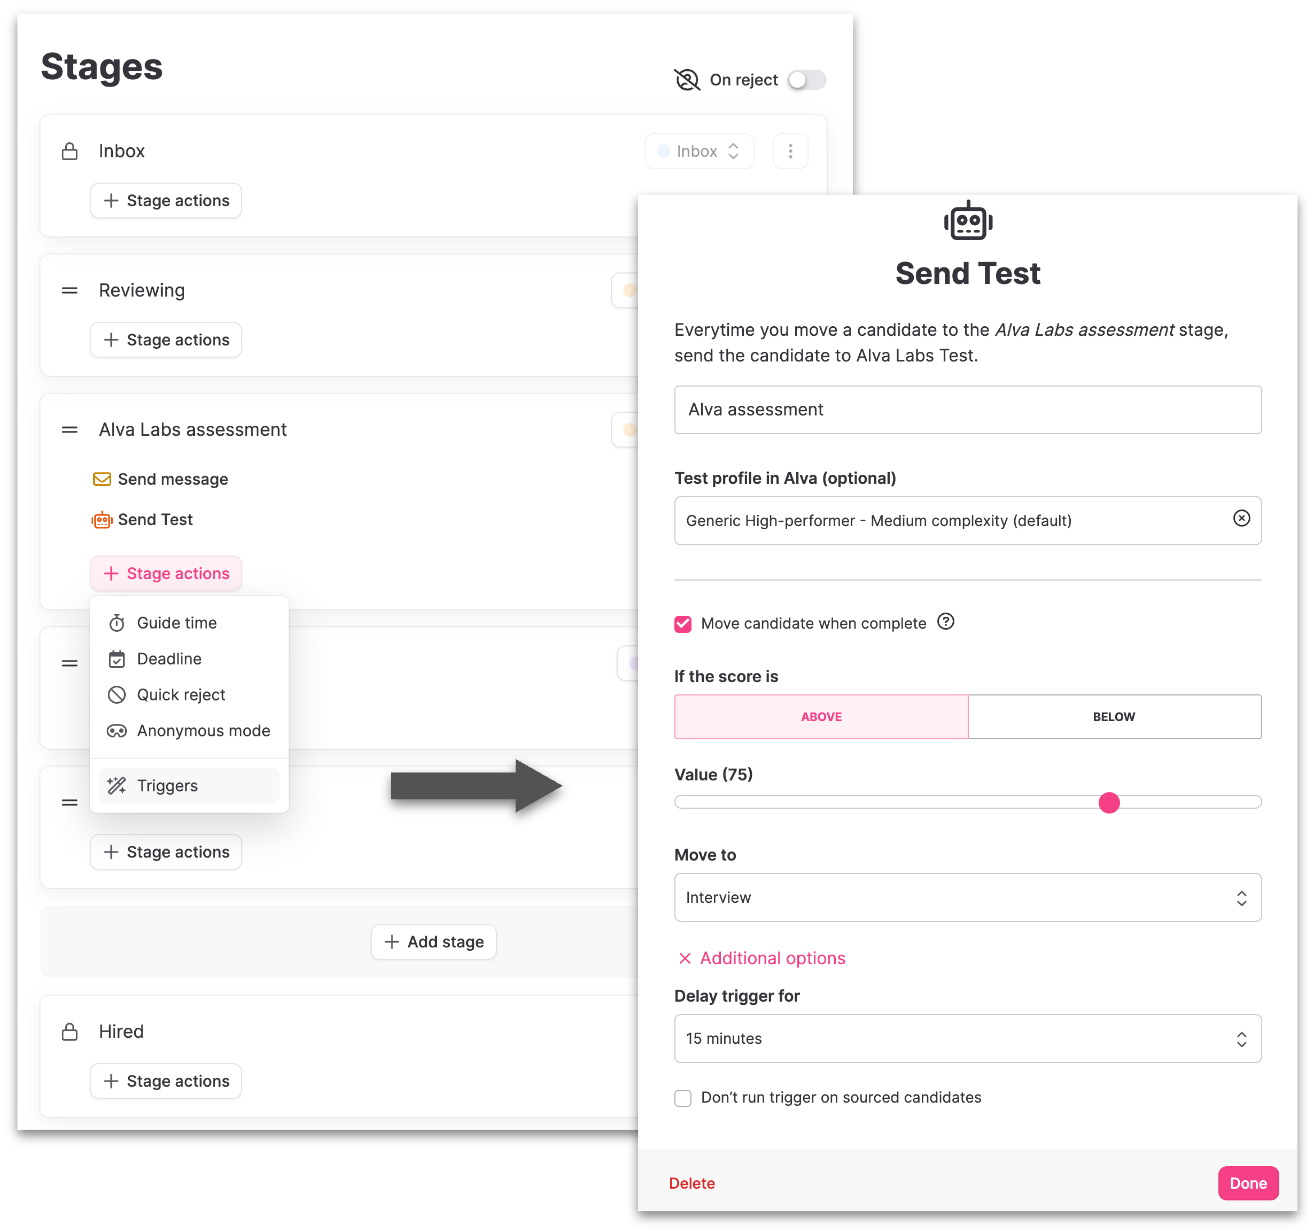Click the Delete link in the modal
Screen dimensions: 1315x1231
[x=691, y=1182]
